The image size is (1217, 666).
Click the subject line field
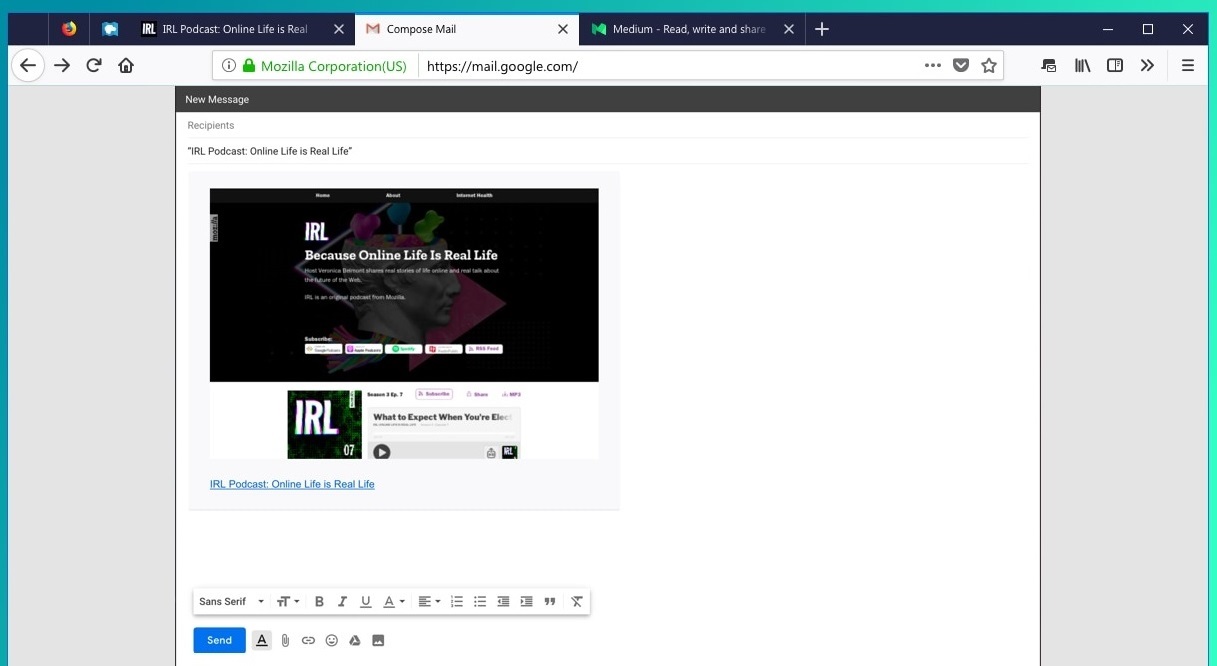click(x=608, y=151)
